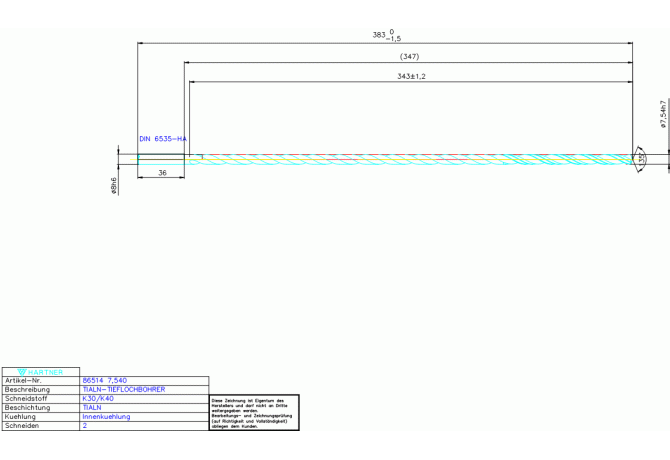Click the ø8h6 shank diameter label
The width and height of the screenshot is (670, 460).
point(115,186)
